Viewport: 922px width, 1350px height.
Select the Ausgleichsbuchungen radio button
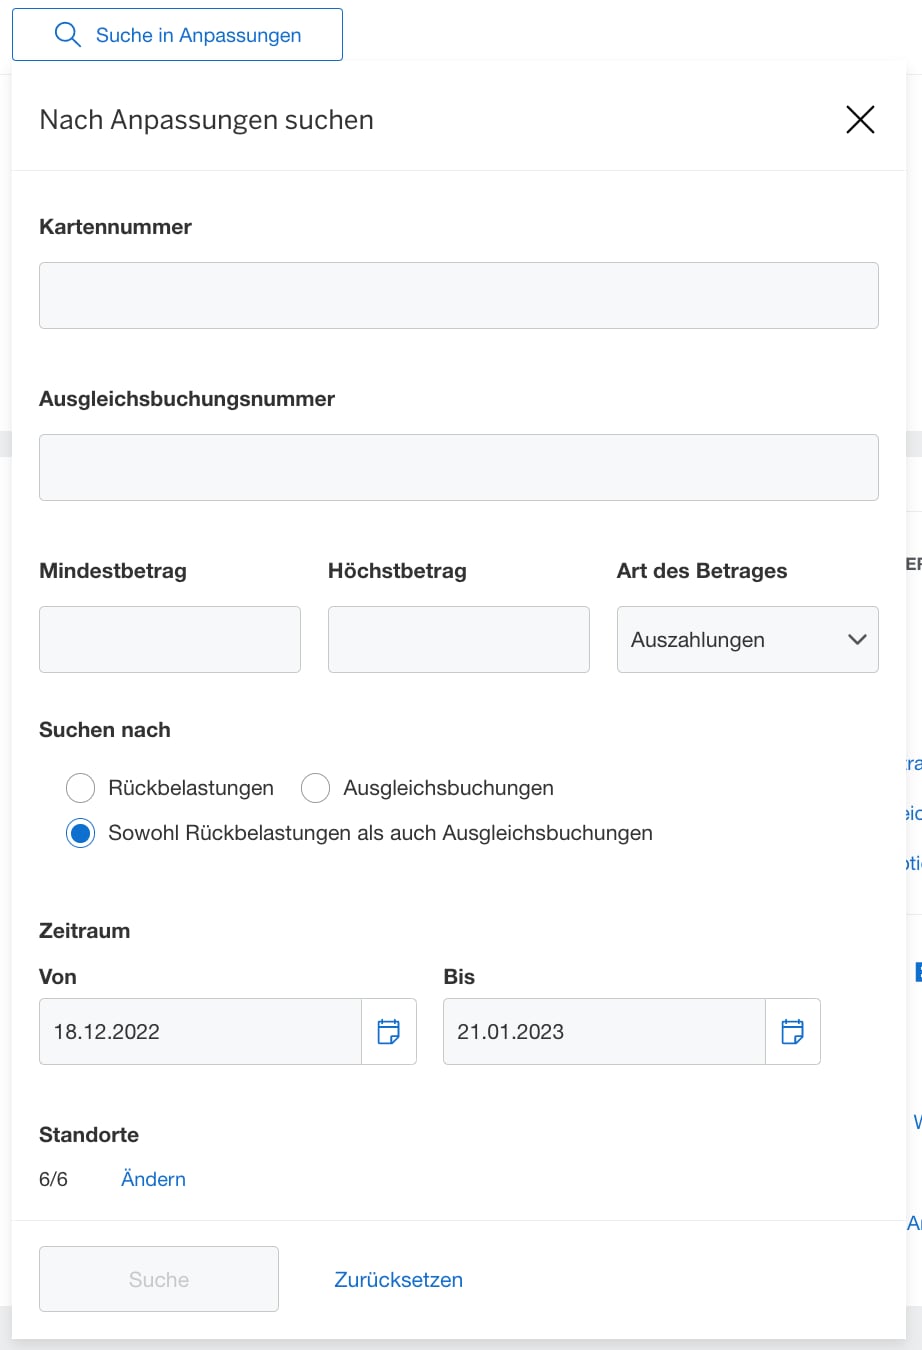315,788
